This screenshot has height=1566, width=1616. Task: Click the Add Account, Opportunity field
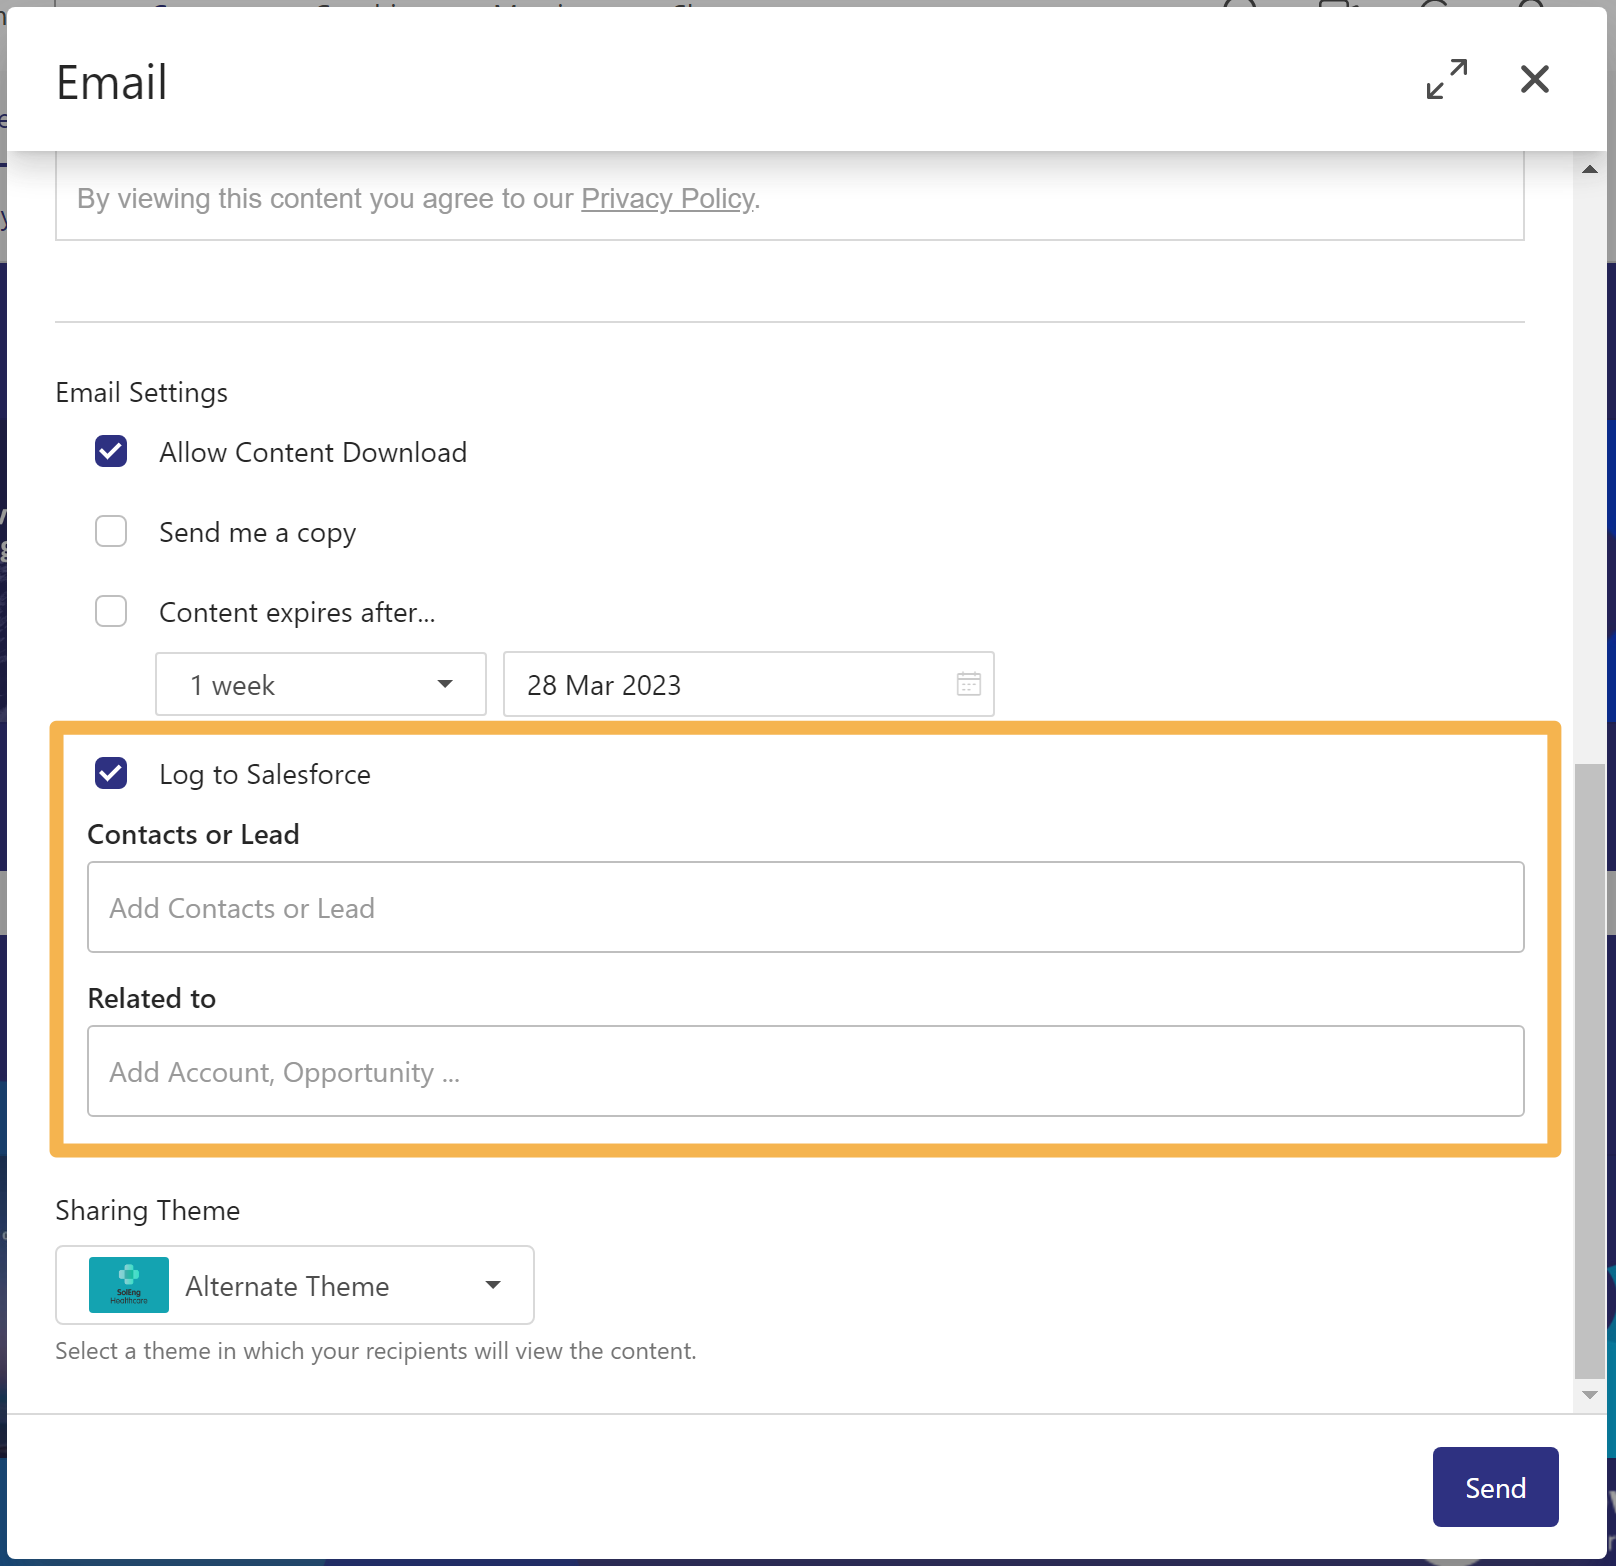tap(805, 1072)
